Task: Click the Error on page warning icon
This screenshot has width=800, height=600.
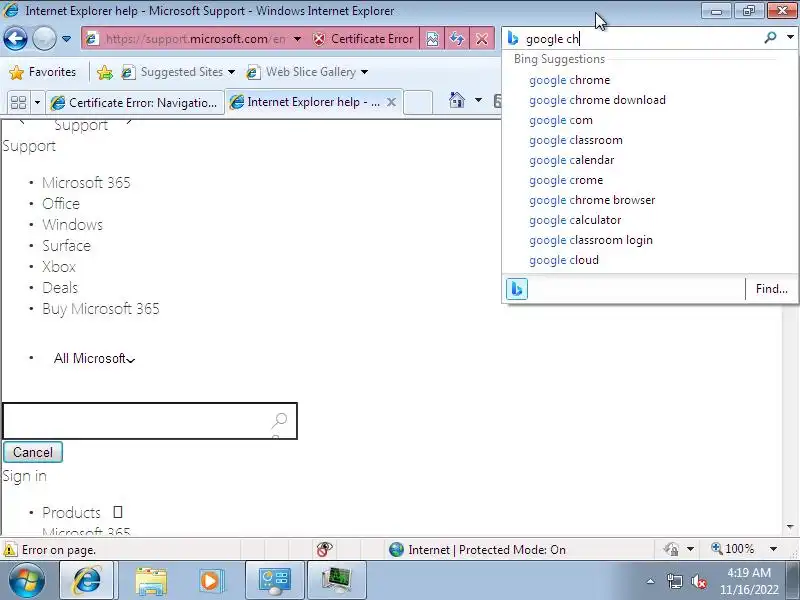Action: (x=10, y=550)
